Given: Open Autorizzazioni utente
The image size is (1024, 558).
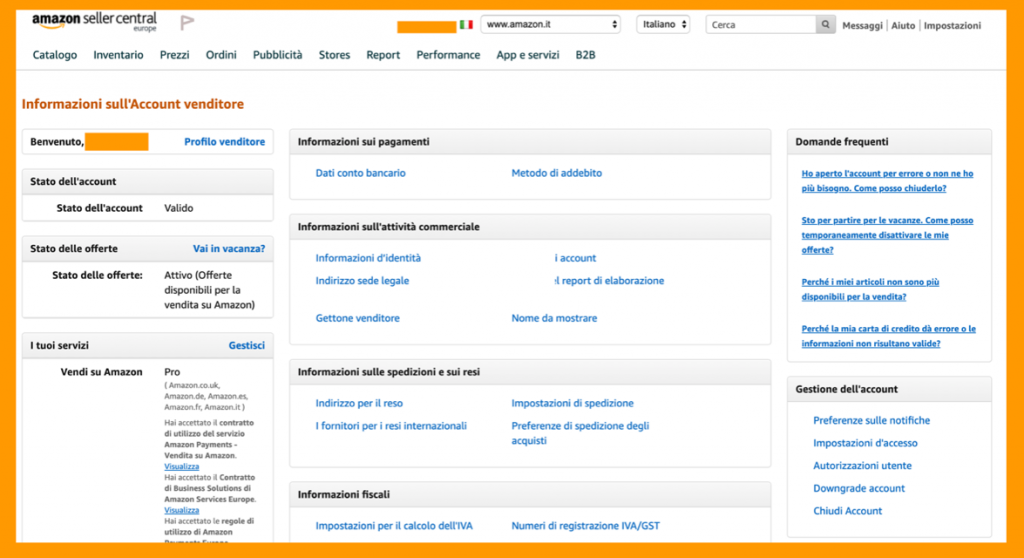Looking at the screenshot, I should 863,466.
